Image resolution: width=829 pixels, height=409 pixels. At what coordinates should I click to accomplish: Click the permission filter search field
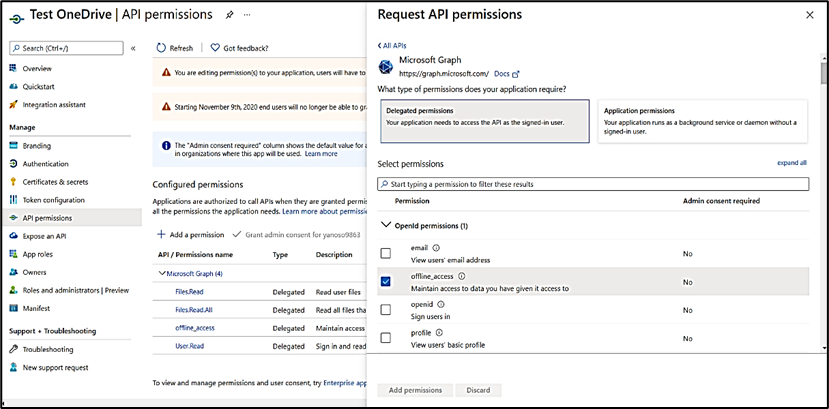(593, 184)
